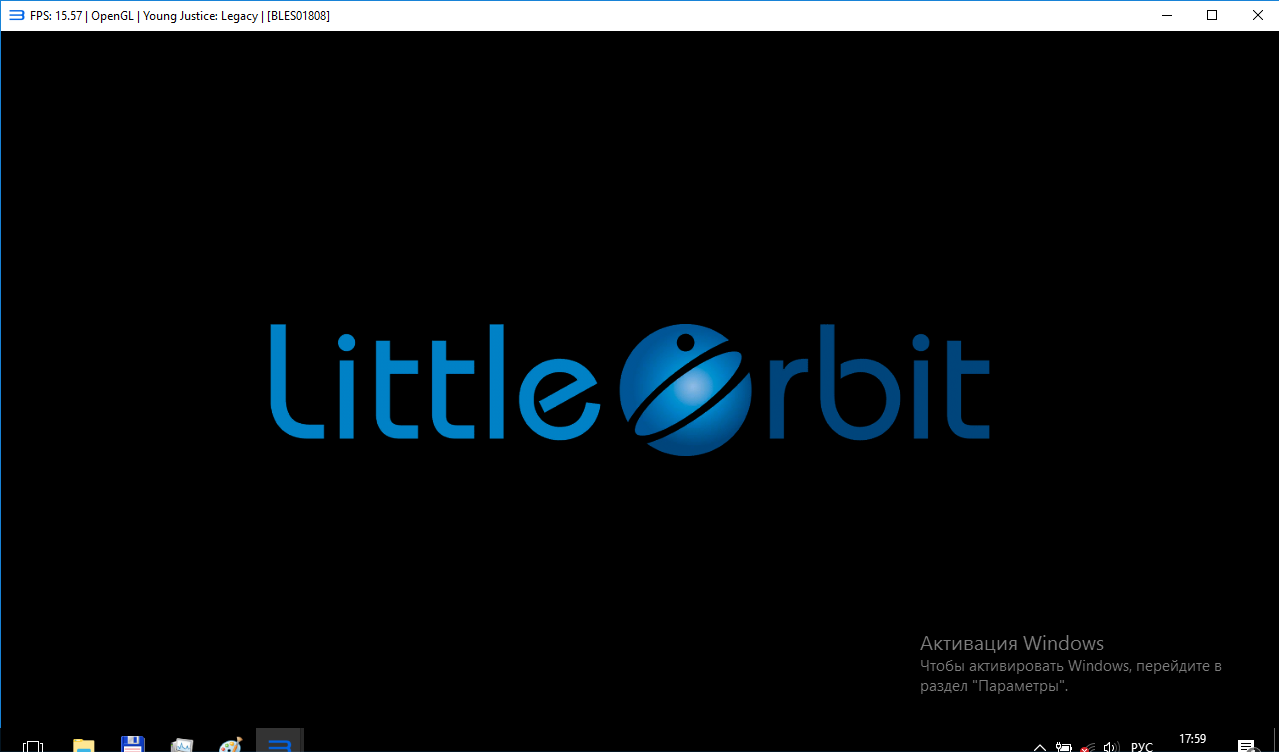Click the Young Justice: Legacy window title

click(x=180, y=16)
